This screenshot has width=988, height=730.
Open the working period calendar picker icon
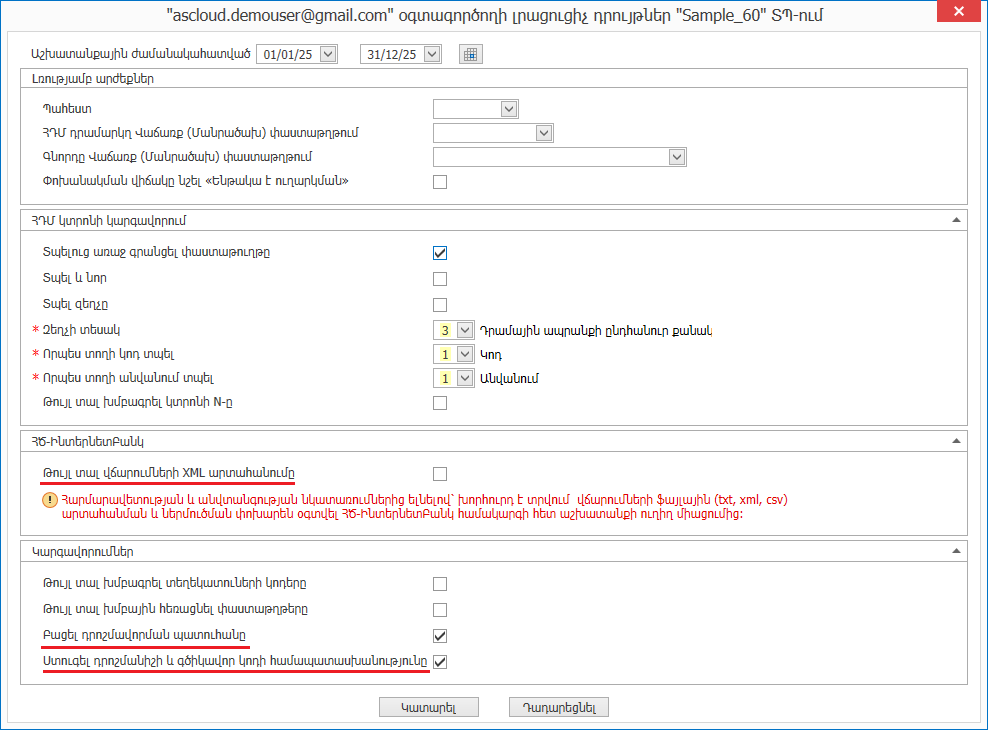470,55
